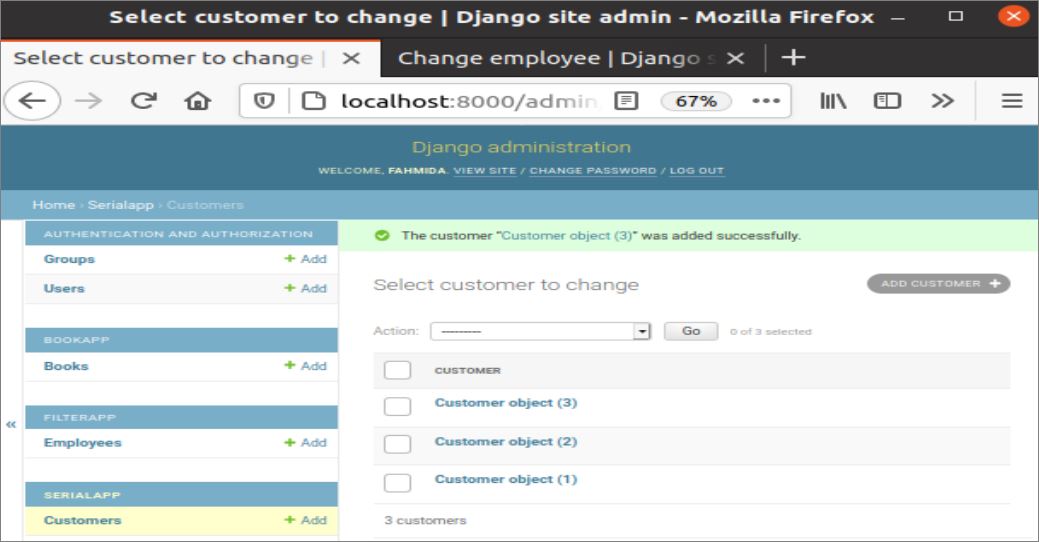1039x542 pixels.
Task: Collapse the admin sidebar with « toggle
Action: (x=11, y=425)
